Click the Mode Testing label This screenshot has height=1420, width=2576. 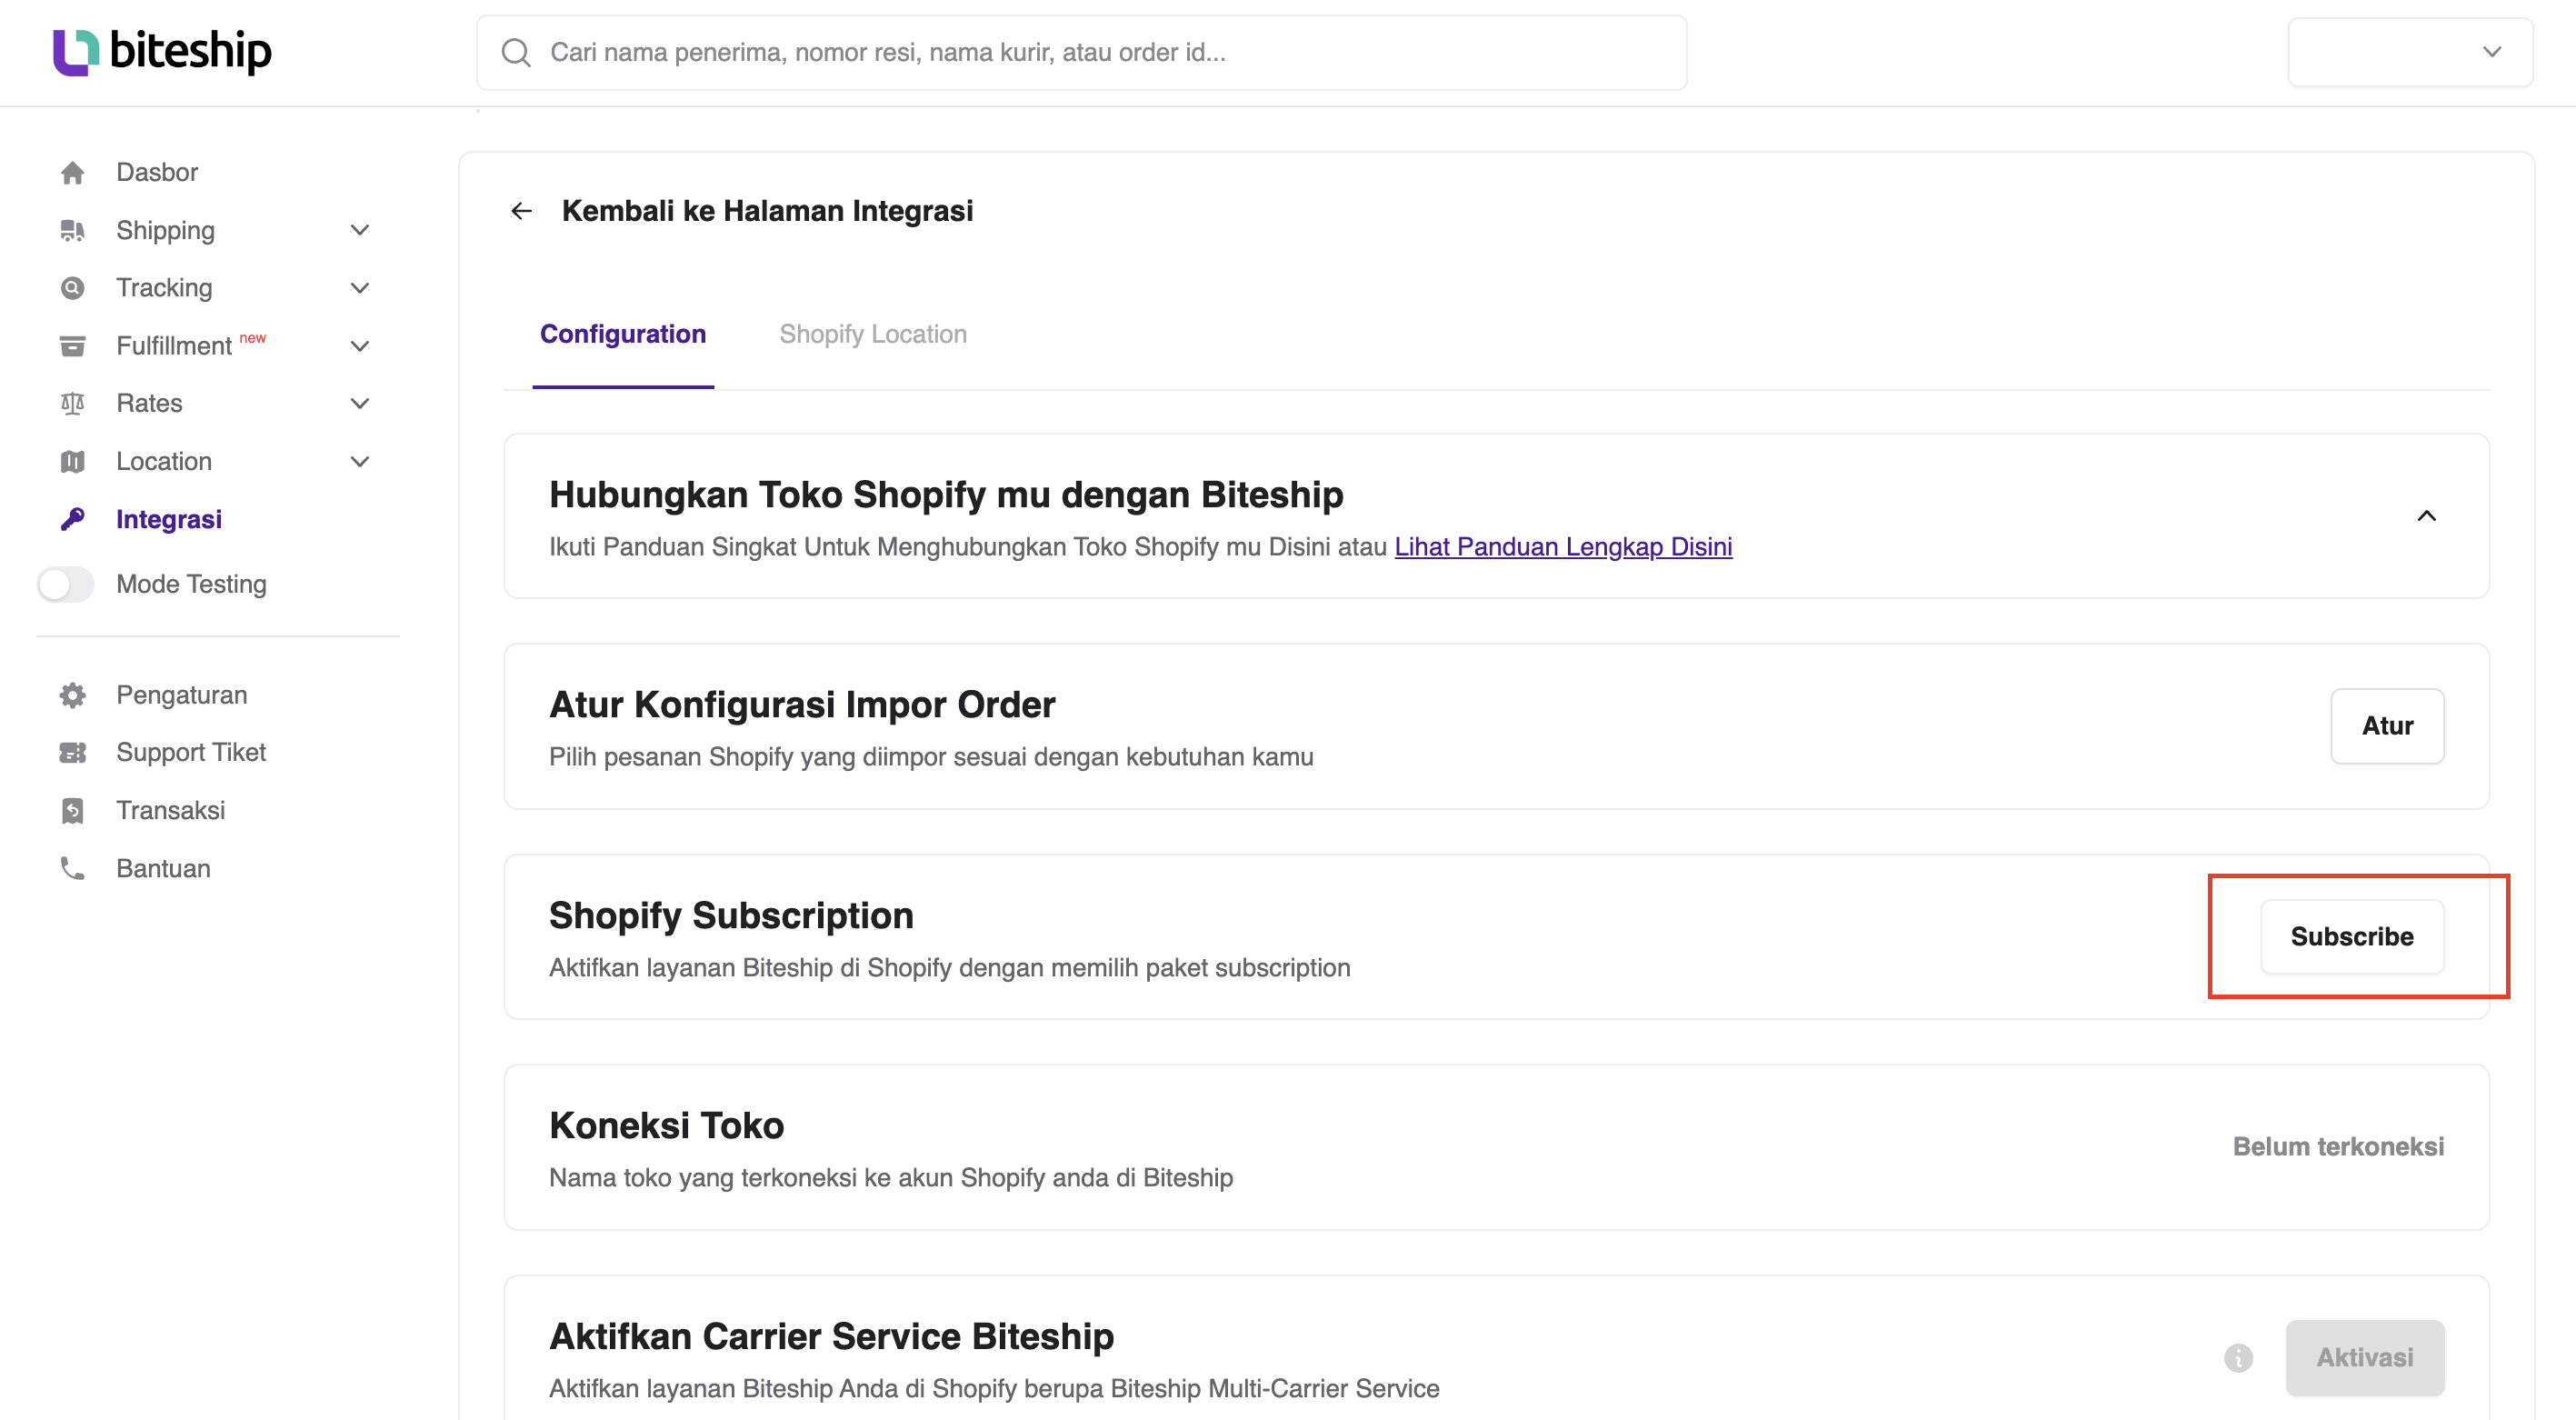[191, 584]
